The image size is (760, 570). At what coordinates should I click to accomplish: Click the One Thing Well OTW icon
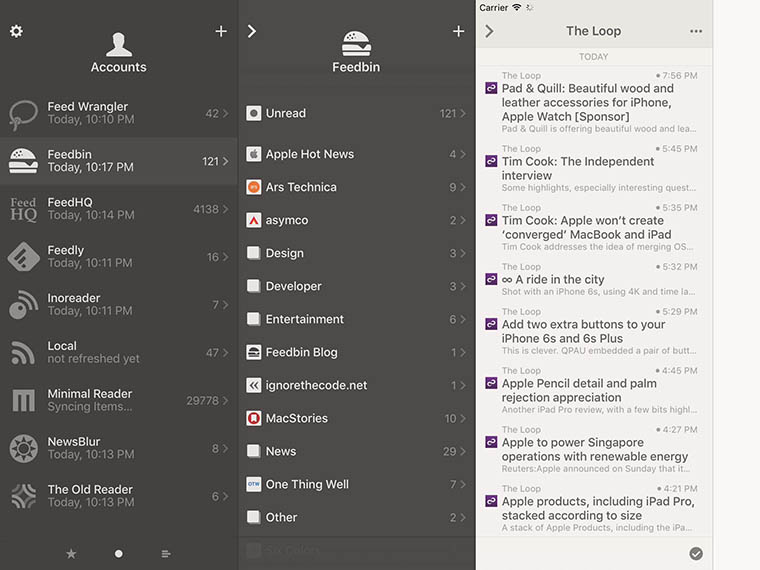(x=253, y=484)
